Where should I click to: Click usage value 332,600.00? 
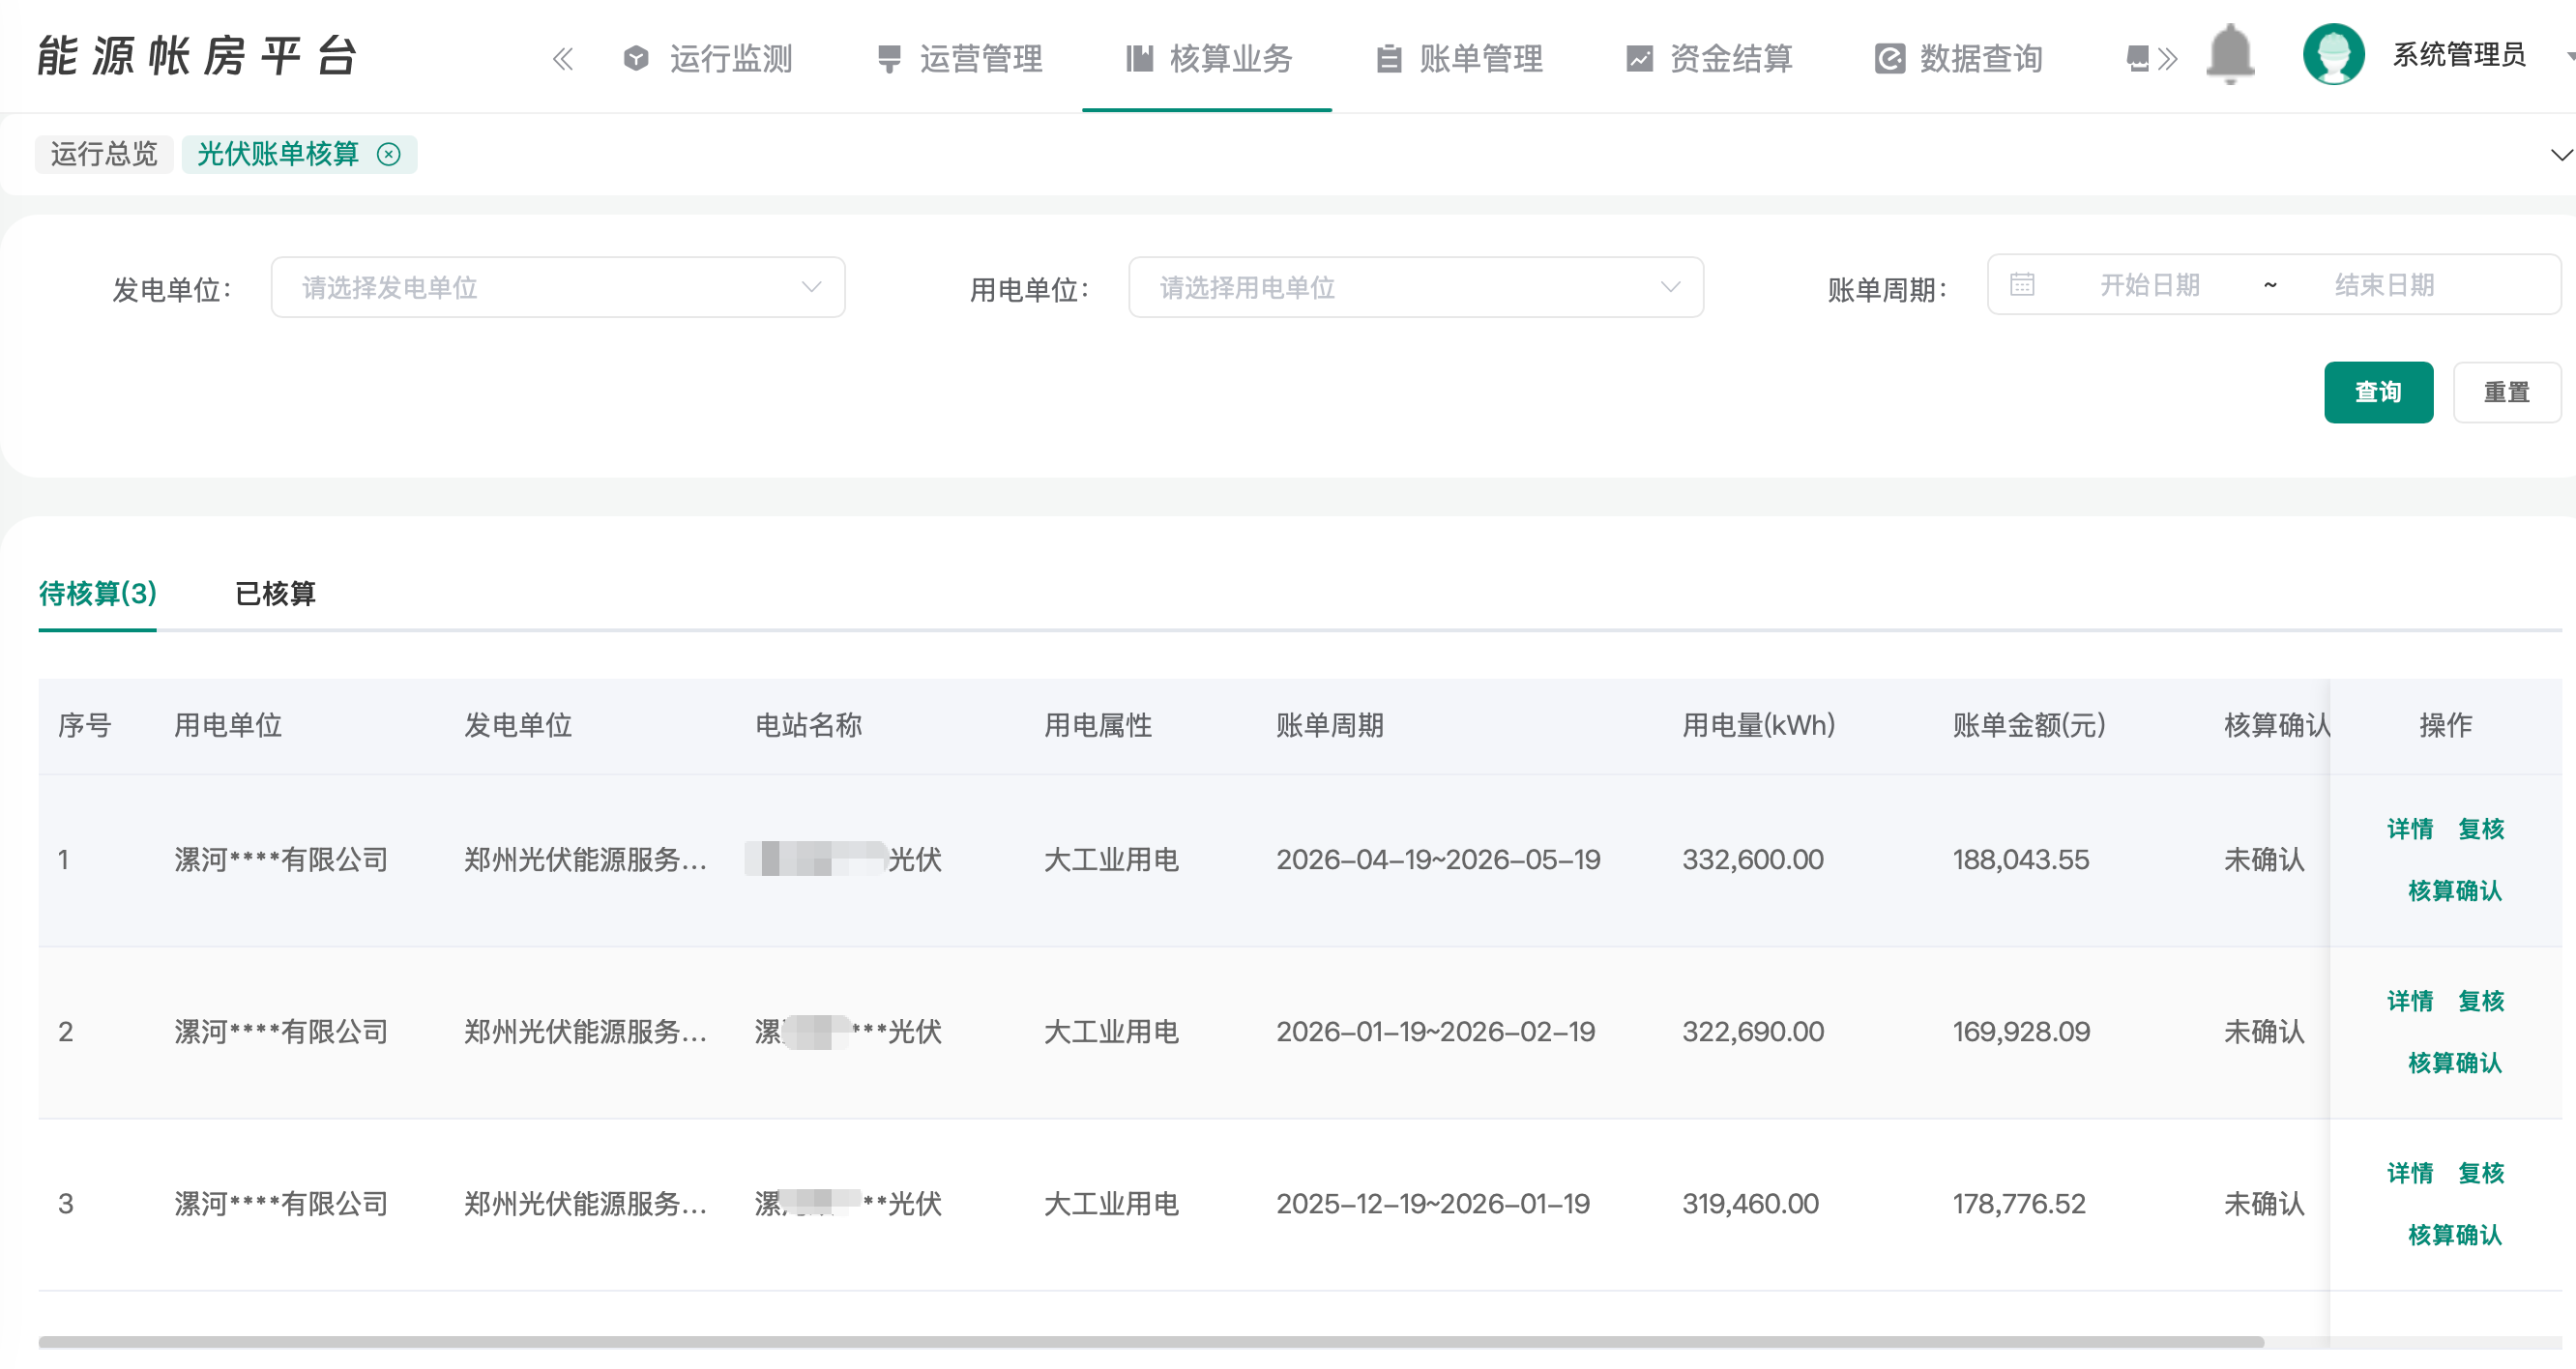[1753, 859]
